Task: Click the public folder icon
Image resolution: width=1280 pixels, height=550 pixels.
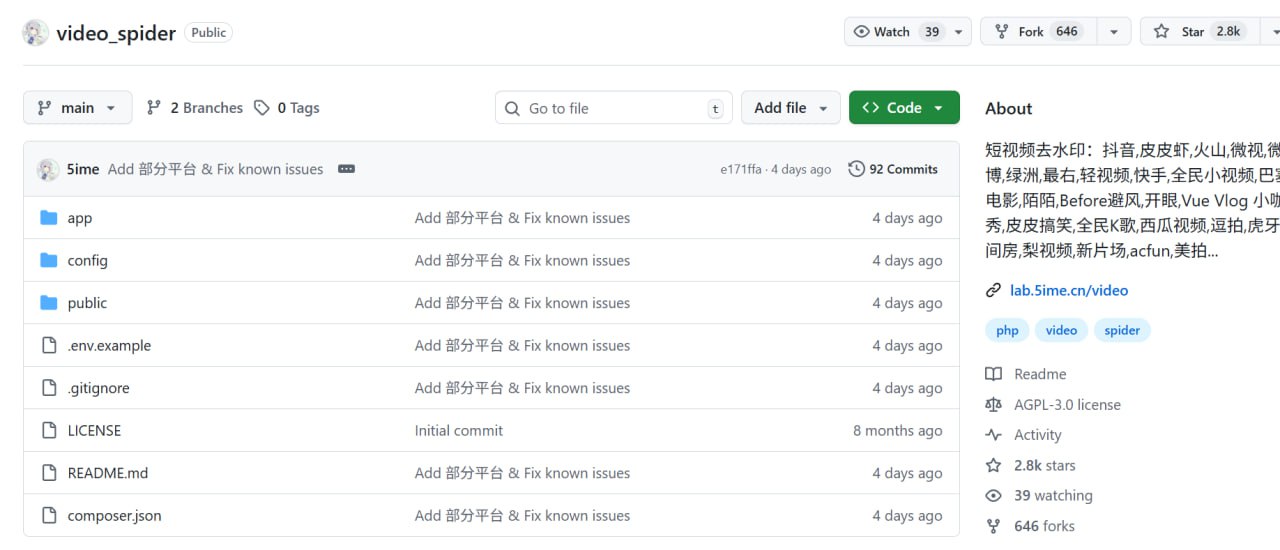Action: pyautogui.click(x=48, y=303)
